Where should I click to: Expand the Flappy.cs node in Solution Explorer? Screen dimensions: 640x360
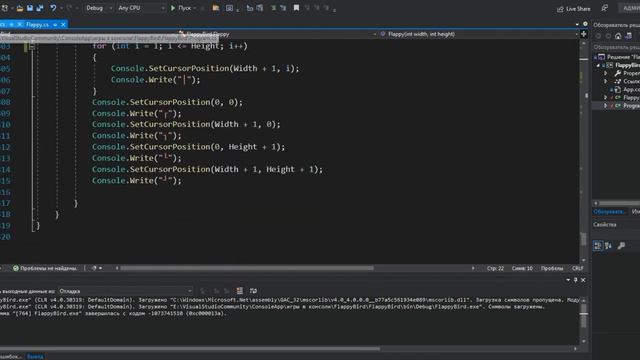pyautogui.click(x=606, y=98)
